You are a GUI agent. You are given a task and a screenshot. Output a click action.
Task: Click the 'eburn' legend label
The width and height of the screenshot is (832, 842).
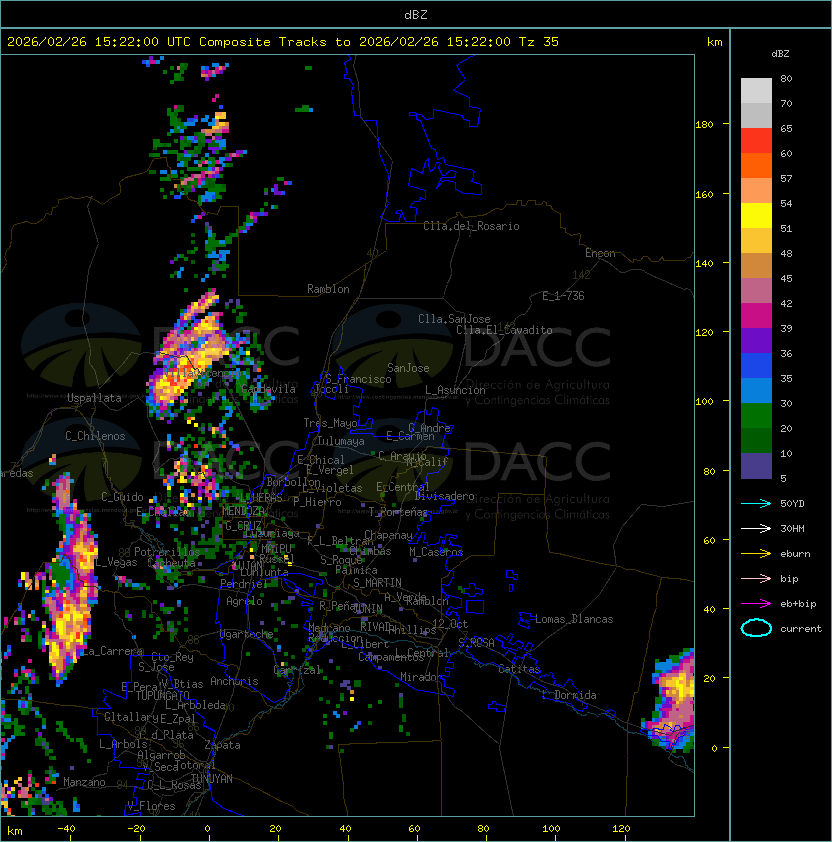click(x=795, y=554)
